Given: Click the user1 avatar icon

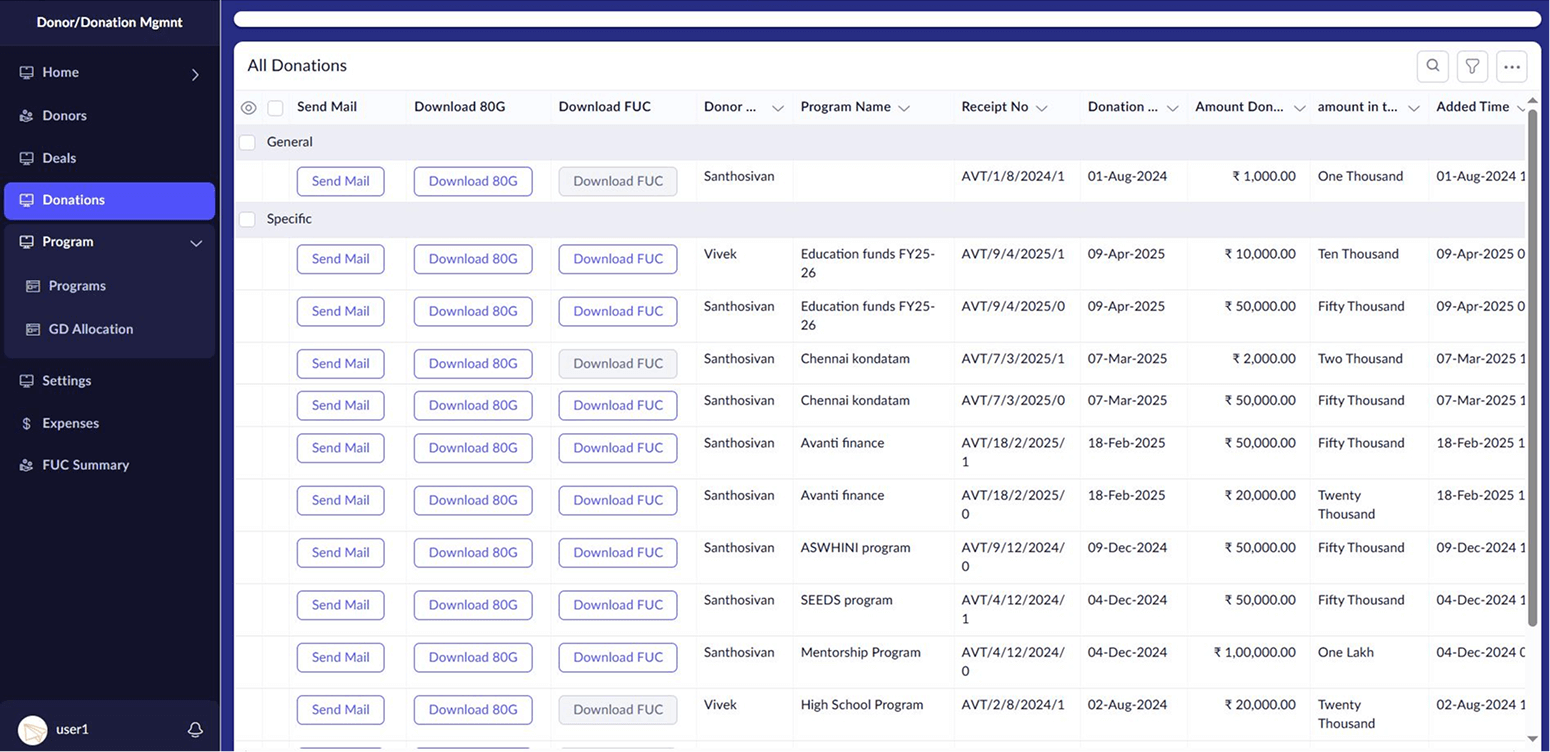Looking at the screenshot, I should [33, 730].
